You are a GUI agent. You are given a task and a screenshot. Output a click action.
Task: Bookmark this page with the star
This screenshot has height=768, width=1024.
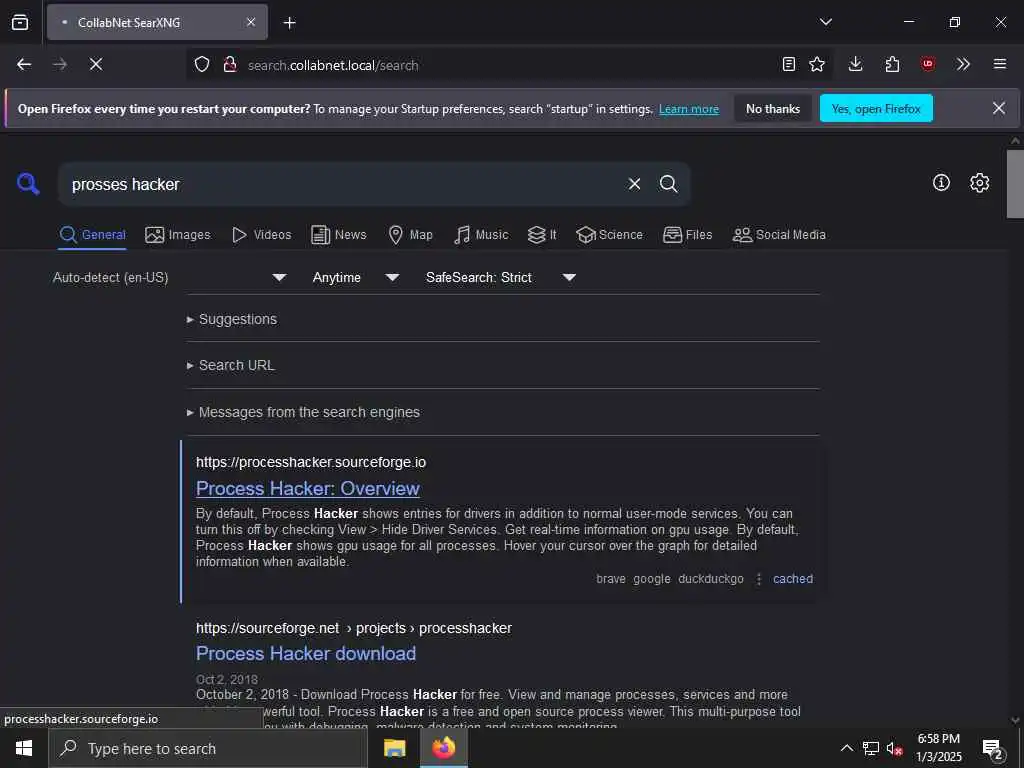point(816,64)
